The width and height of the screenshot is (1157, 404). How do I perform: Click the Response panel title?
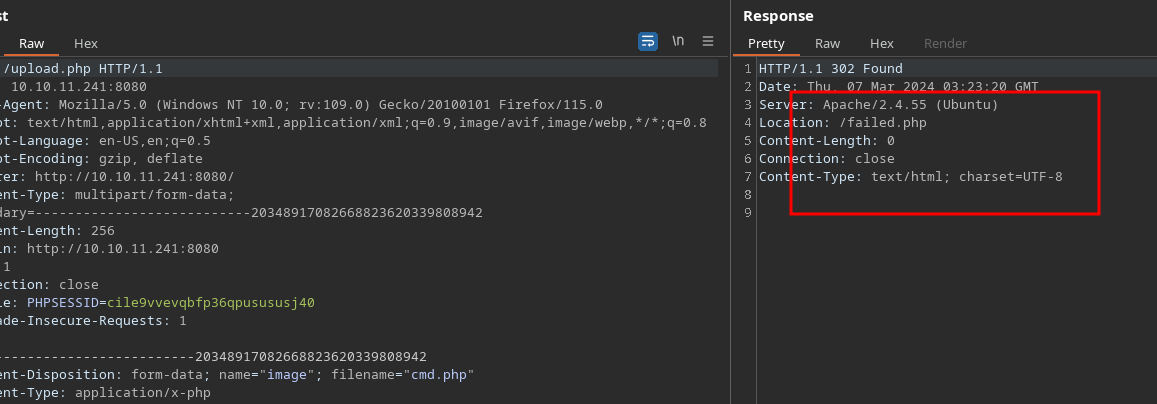tap(778, 16)
